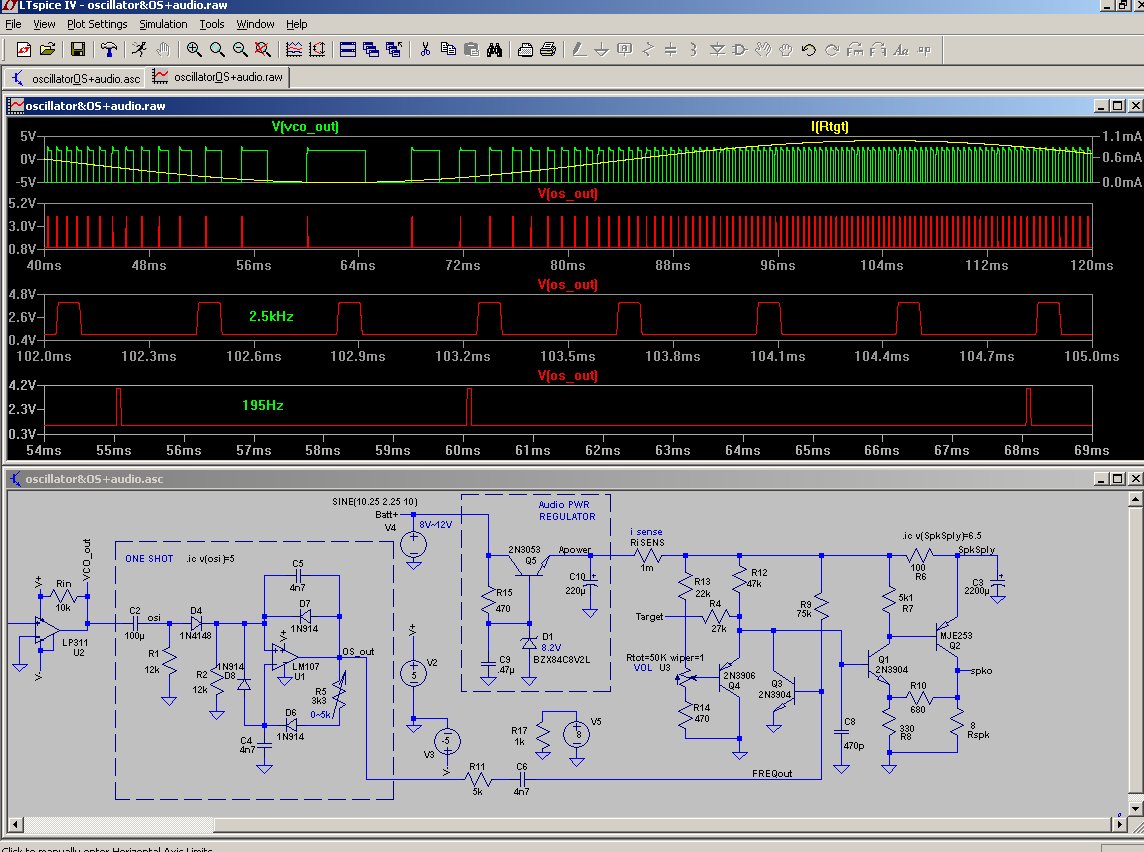This screenshot has width=1144, height=852.
Task: Click the Run simulation icon
Action: pos(139,49)
